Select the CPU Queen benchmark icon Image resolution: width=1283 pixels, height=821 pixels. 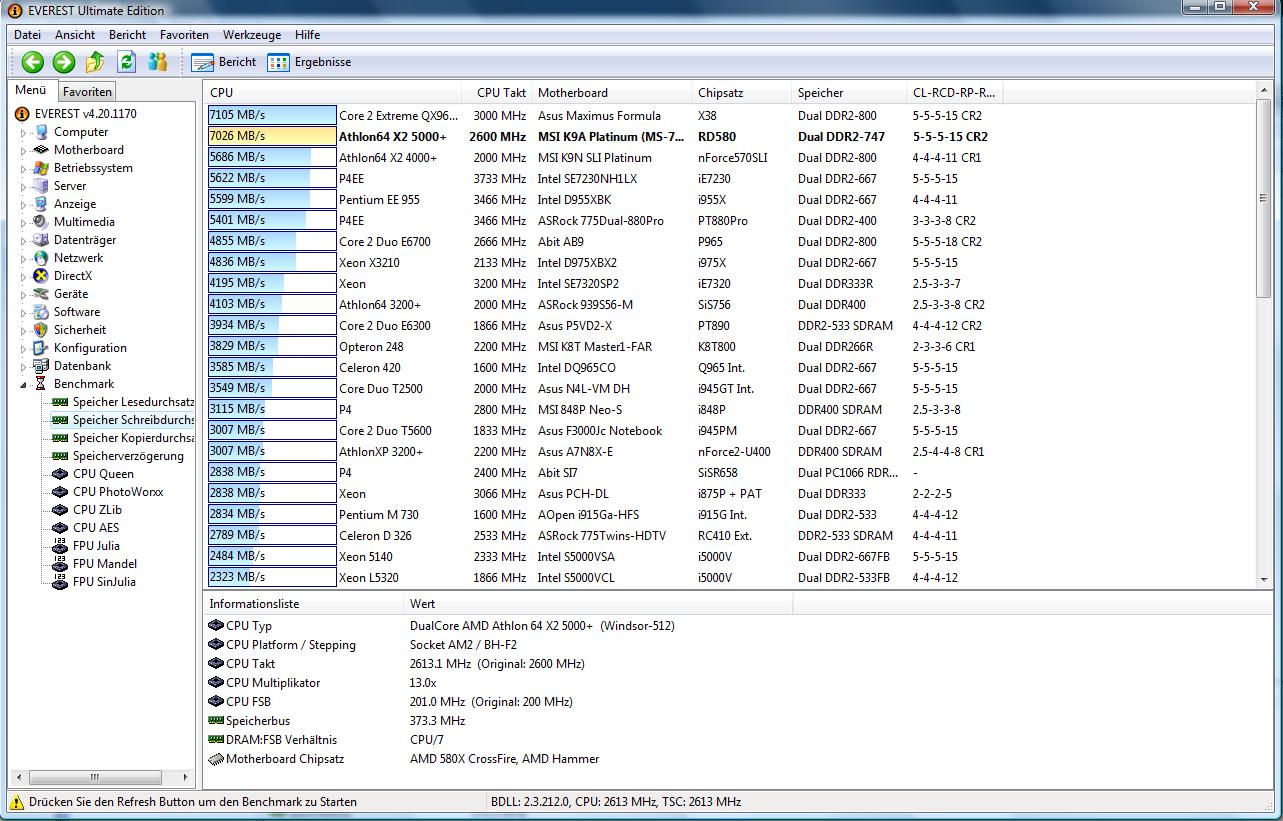coord(60,474)
